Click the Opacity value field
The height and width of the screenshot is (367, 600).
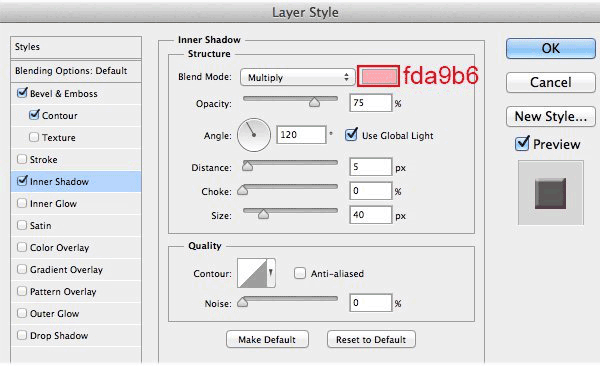pos(371,103)
